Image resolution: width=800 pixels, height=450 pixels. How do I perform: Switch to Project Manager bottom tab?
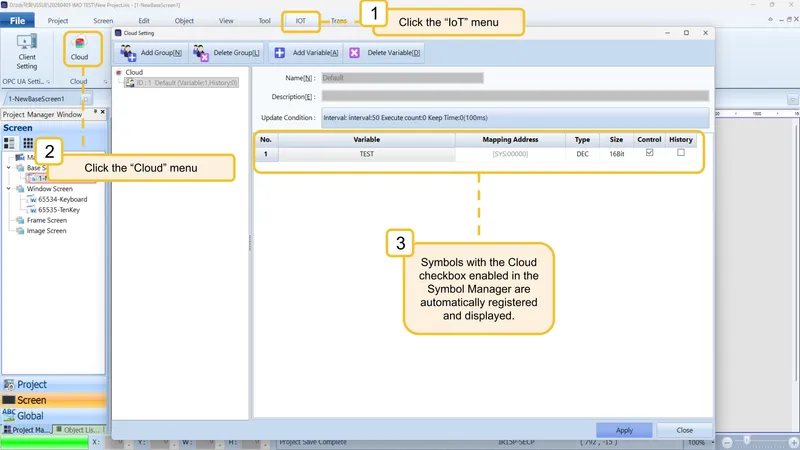click(27, 430)
